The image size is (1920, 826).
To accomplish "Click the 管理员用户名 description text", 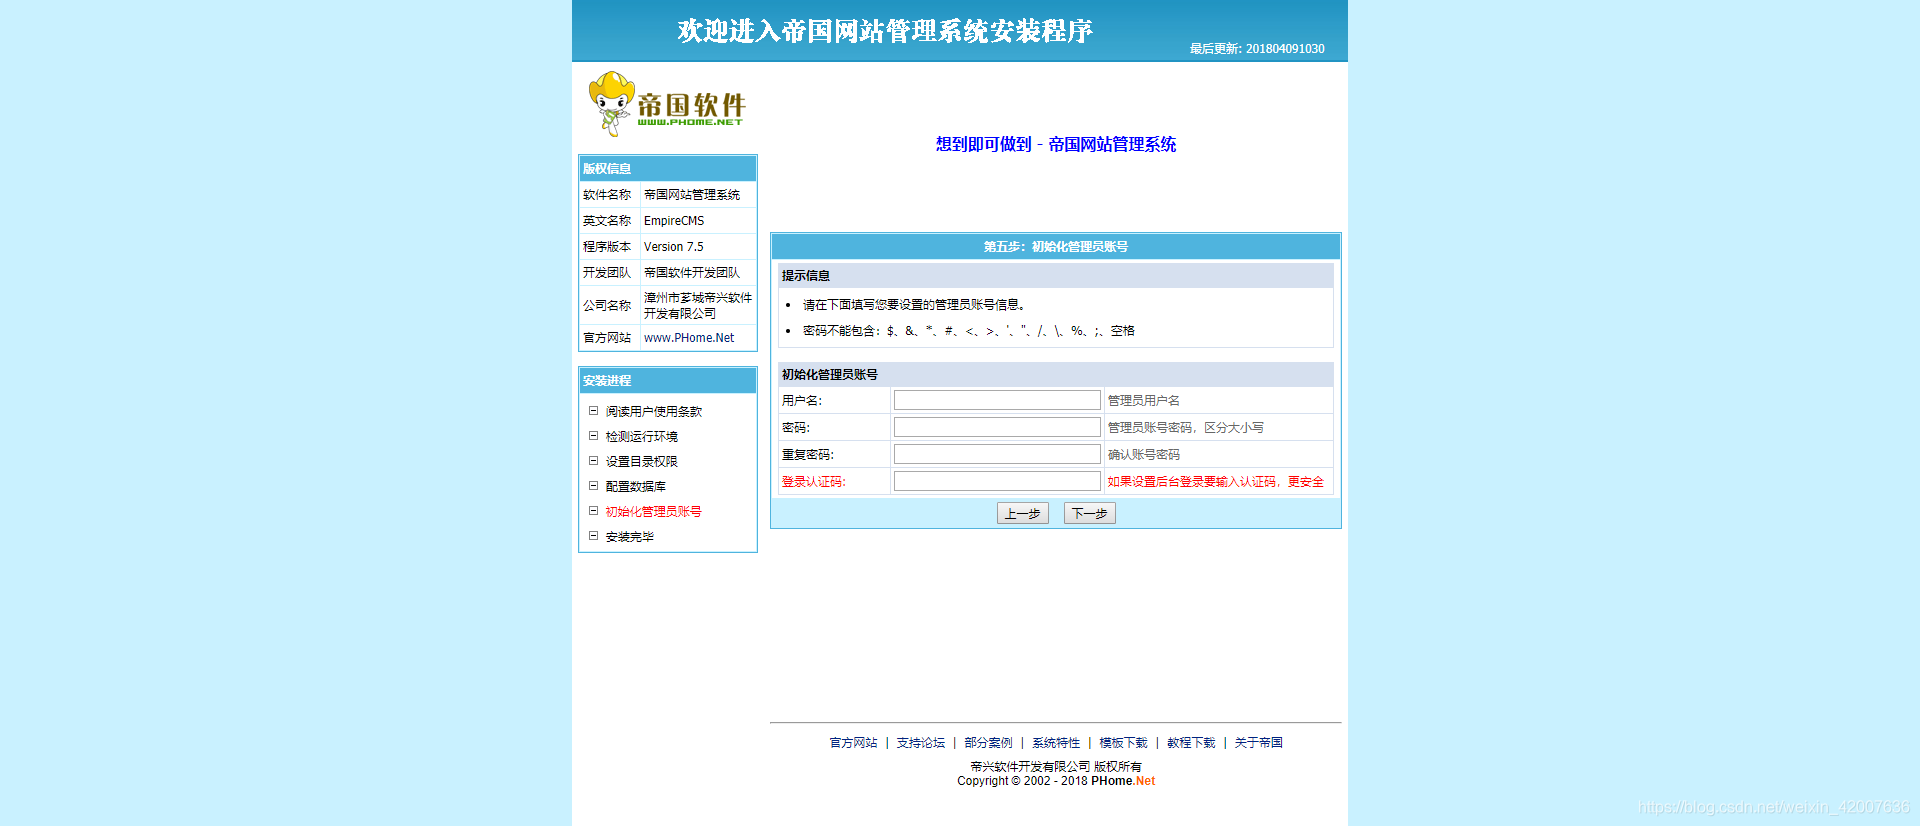I will coord(1144,401).
